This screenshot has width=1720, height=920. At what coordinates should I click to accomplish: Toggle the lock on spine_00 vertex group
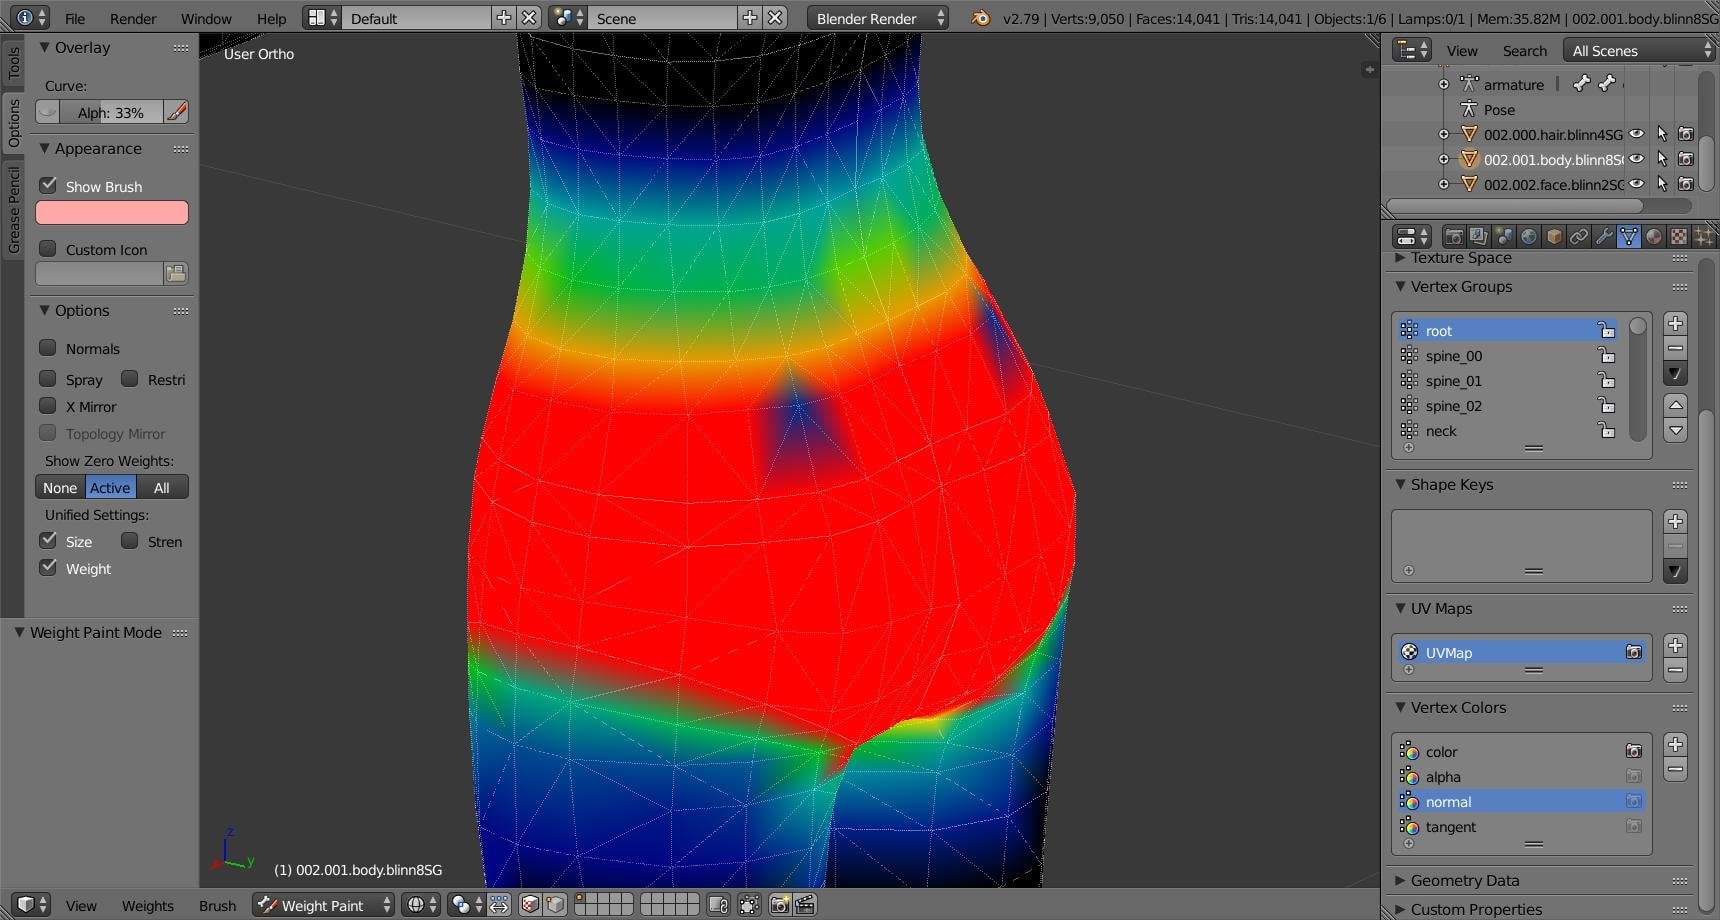[x=1606, y=356]
